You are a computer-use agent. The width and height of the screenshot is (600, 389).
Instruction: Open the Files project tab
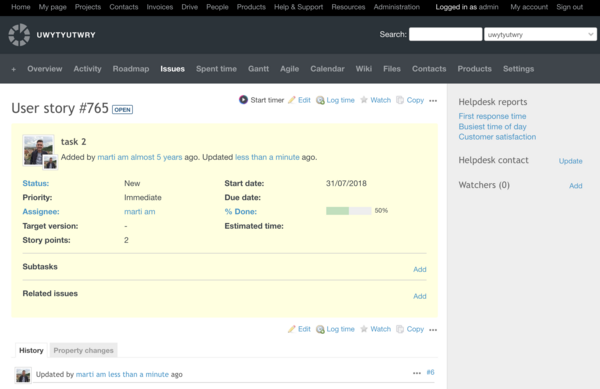[392, 69]
